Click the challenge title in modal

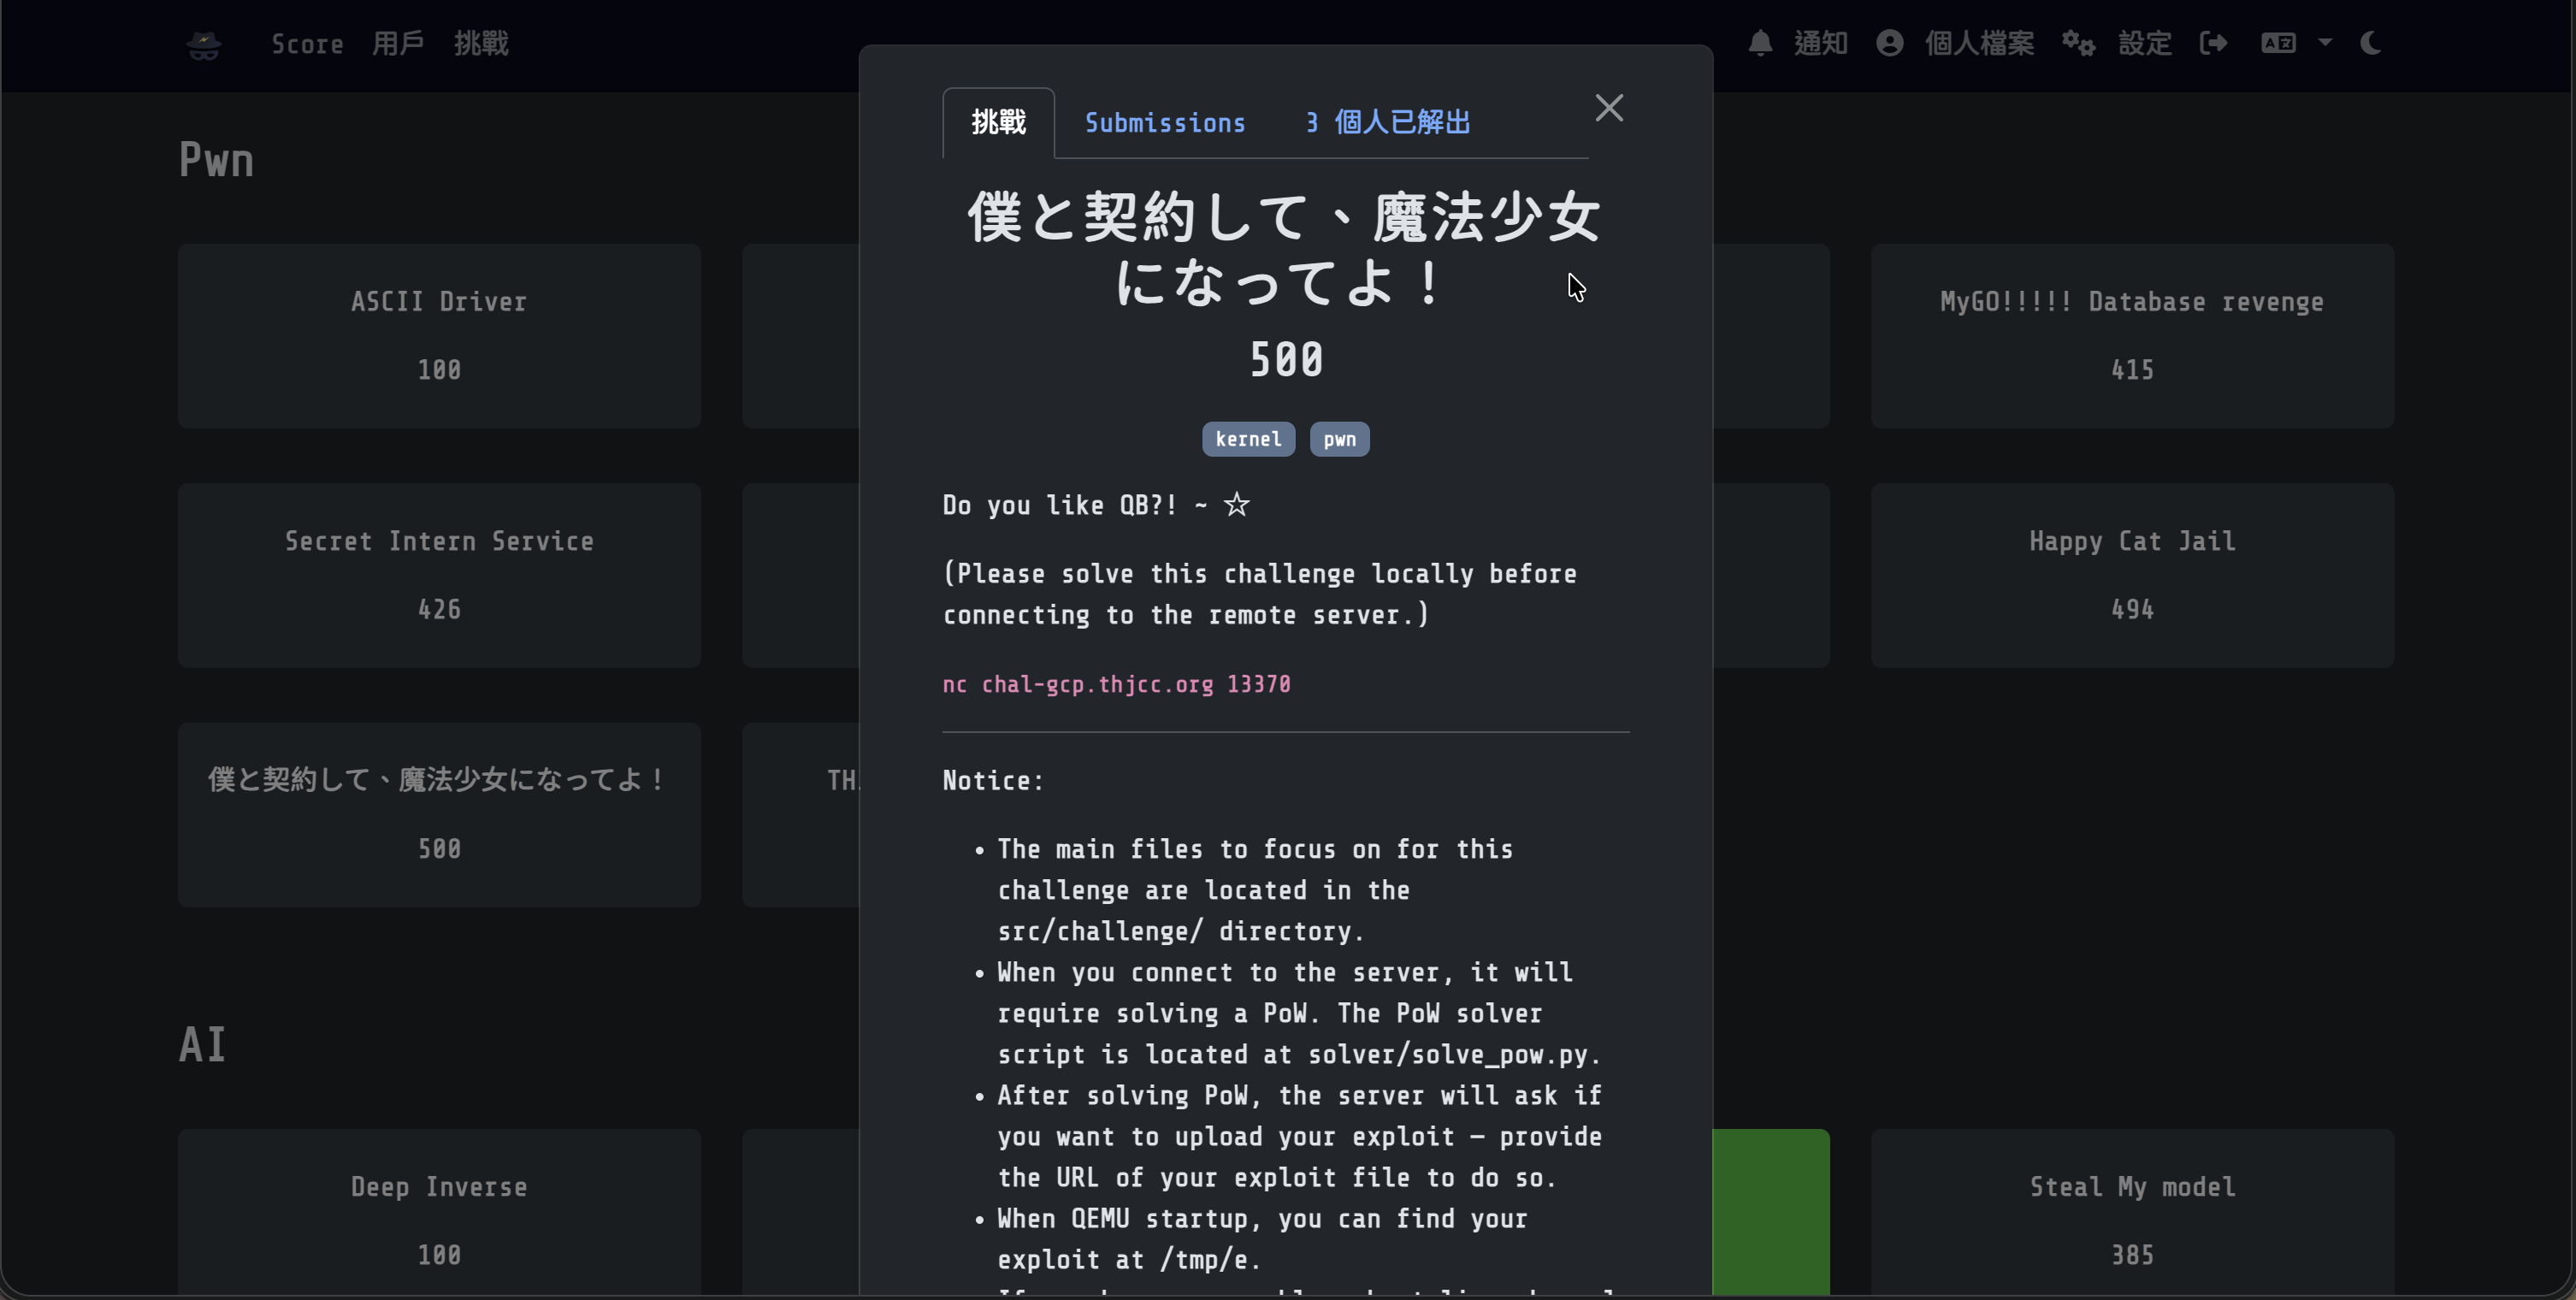1285,250
